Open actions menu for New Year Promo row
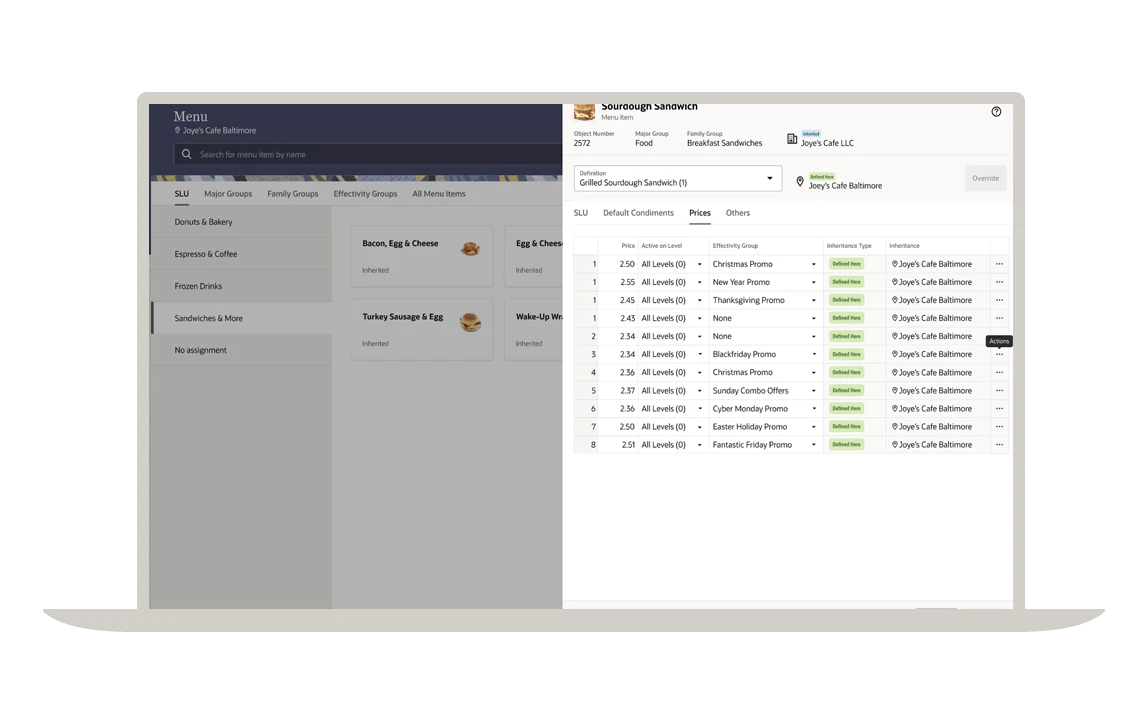Screen dimensions: 1148x724 (x=998, y=282)
